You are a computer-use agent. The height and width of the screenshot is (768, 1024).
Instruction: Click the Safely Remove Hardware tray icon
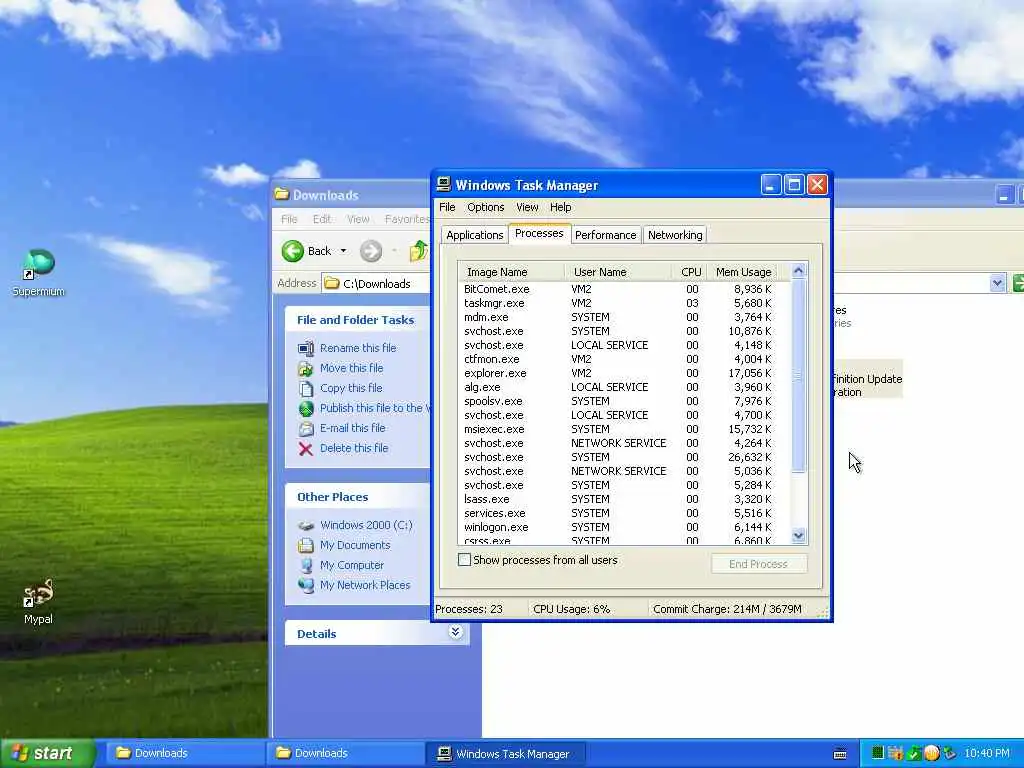[949, 753]
